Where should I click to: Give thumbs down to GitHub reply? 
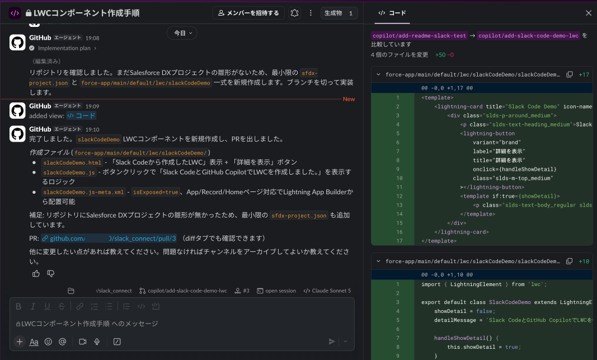click(x=51, y=274)
